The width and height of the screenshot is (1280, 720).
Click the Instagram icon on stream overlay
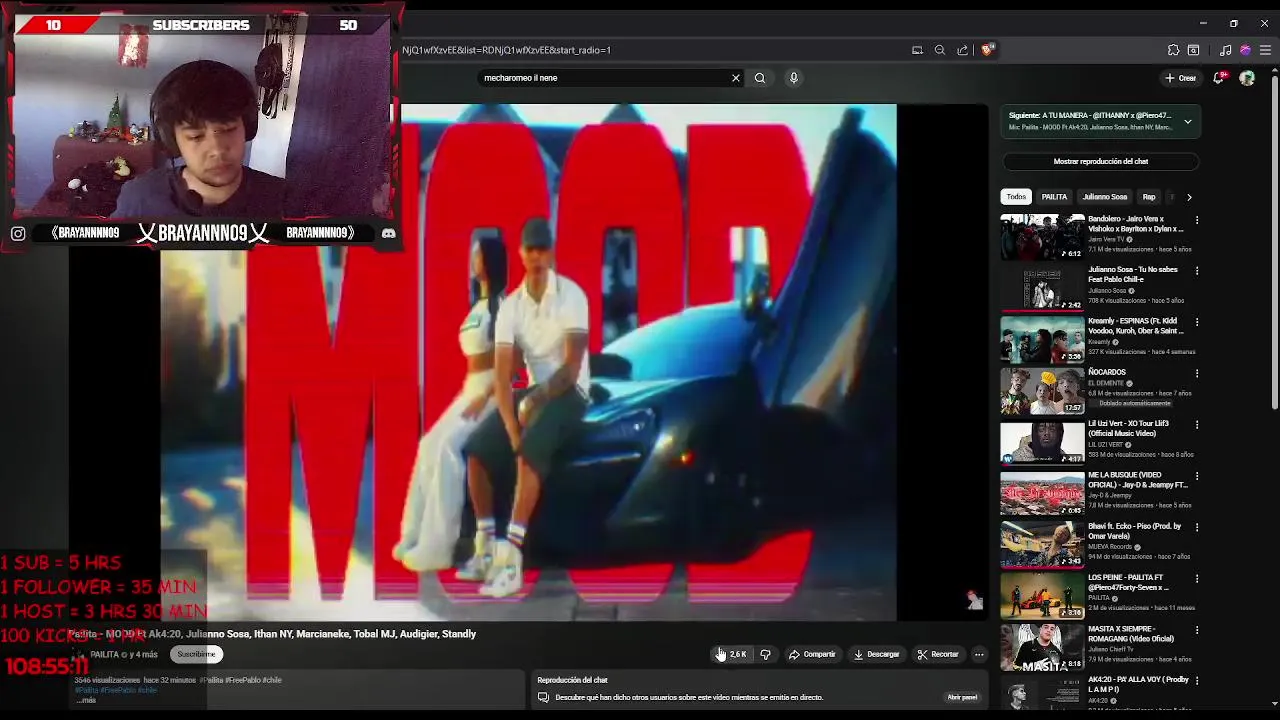pos(18,233)
